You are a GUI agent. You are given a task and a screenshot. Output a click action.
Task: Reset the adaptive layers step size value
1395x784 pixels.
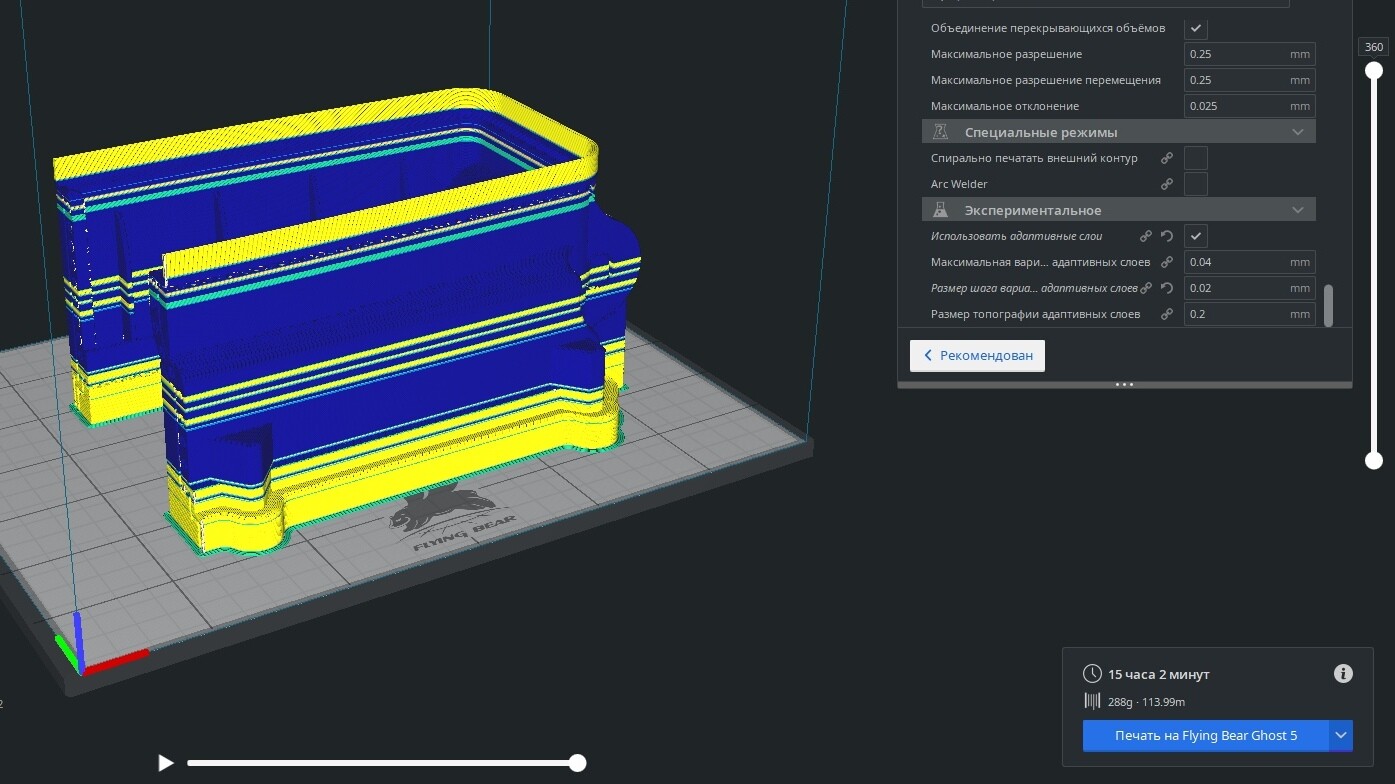1166,288
